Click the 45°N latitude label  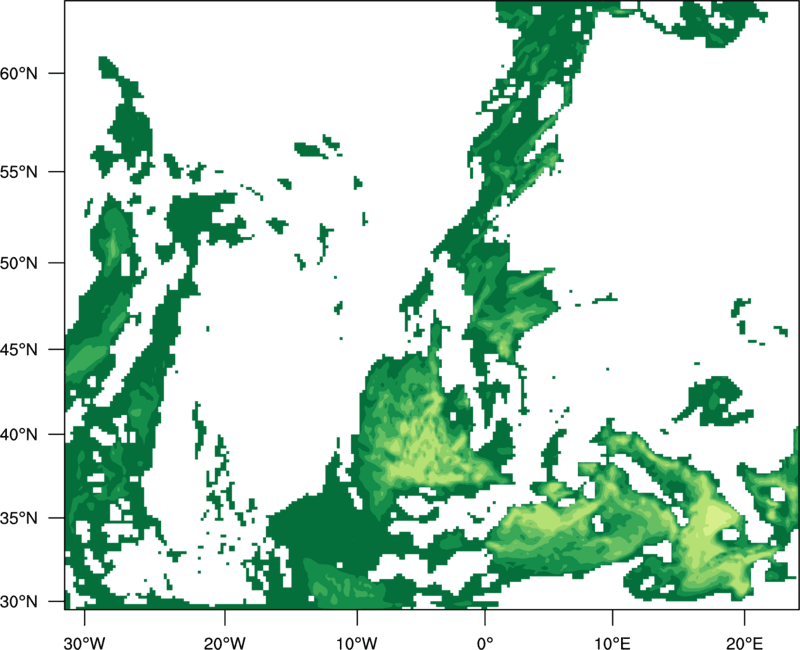[x=19, y=349]
